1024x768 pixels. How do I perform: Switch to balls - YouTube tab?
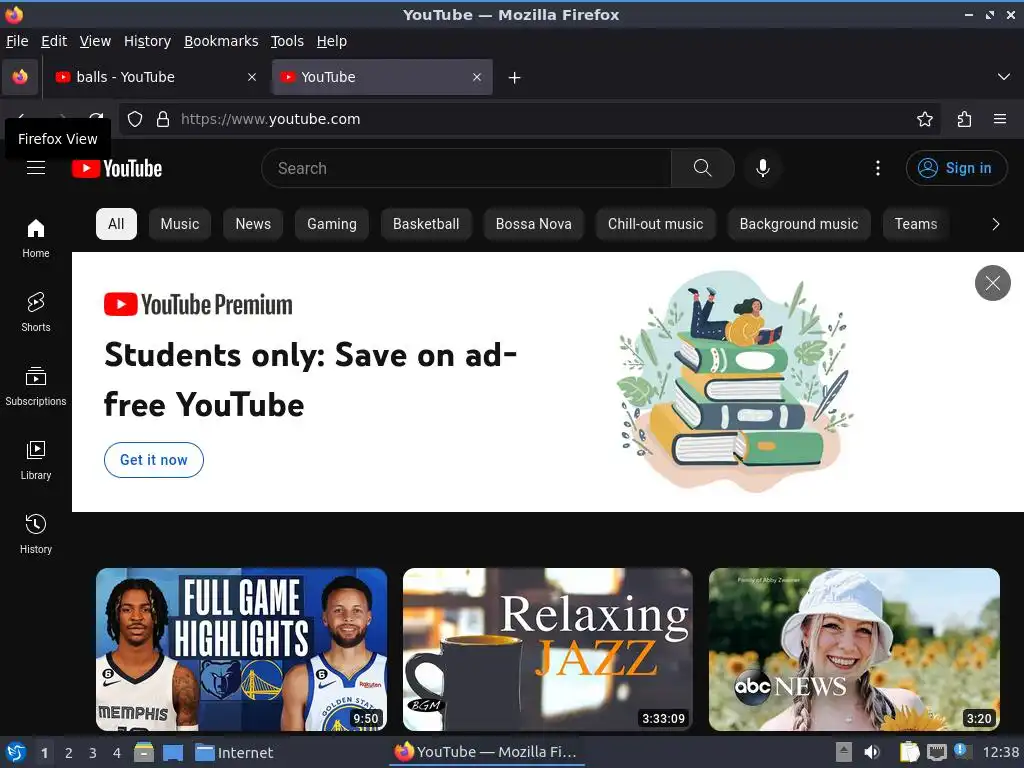pos(155,77)
